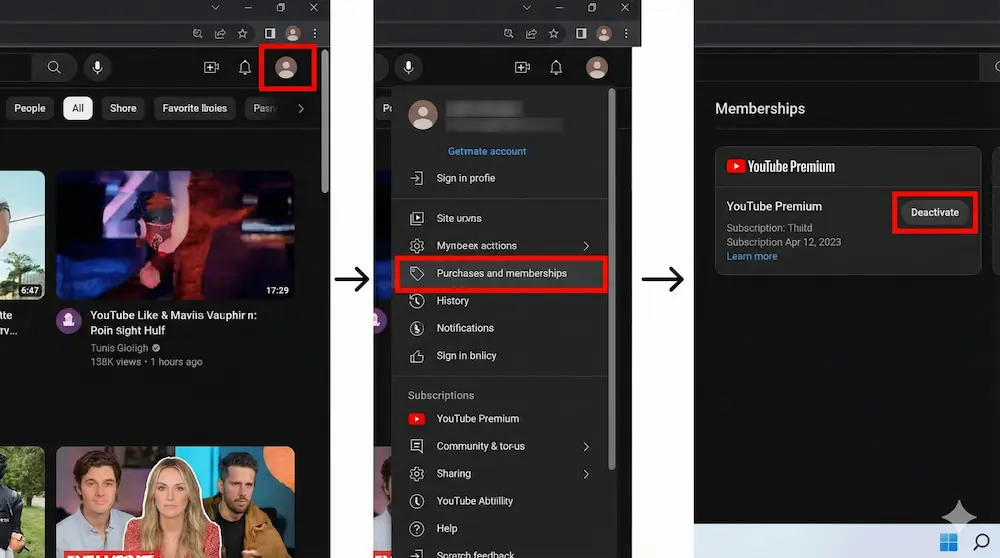Open Notifications menu item
Image resolution: width=1000 pixels, height=558 pixels.
pos(501,328)
